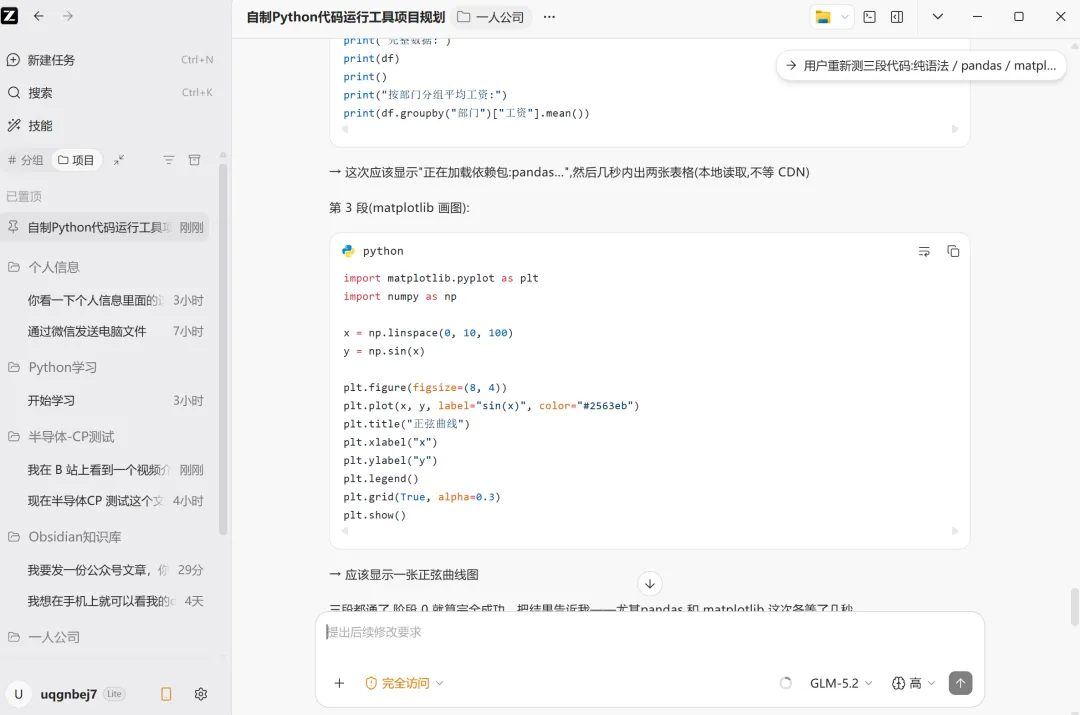Screen dimensions: 1080x715
Task: Open the GLM-5.2 model dropdown
Action: [x=841, y=683]
